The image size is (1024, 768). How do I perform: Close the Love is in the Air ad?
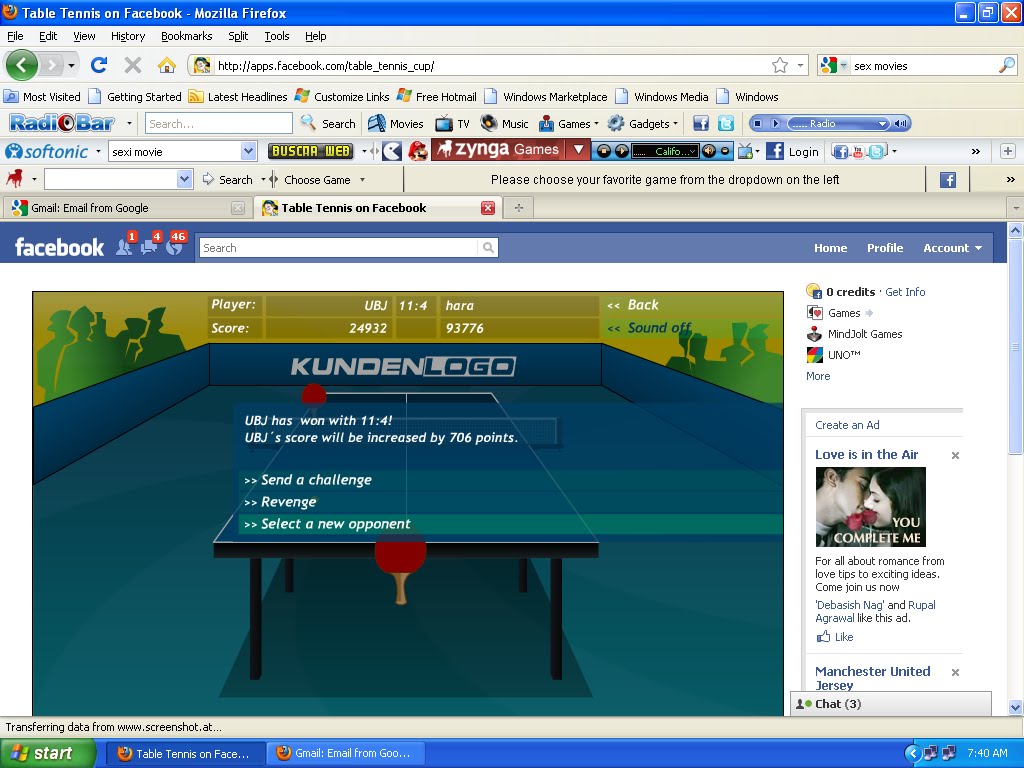pyautogui.click(x=955, y=455)
